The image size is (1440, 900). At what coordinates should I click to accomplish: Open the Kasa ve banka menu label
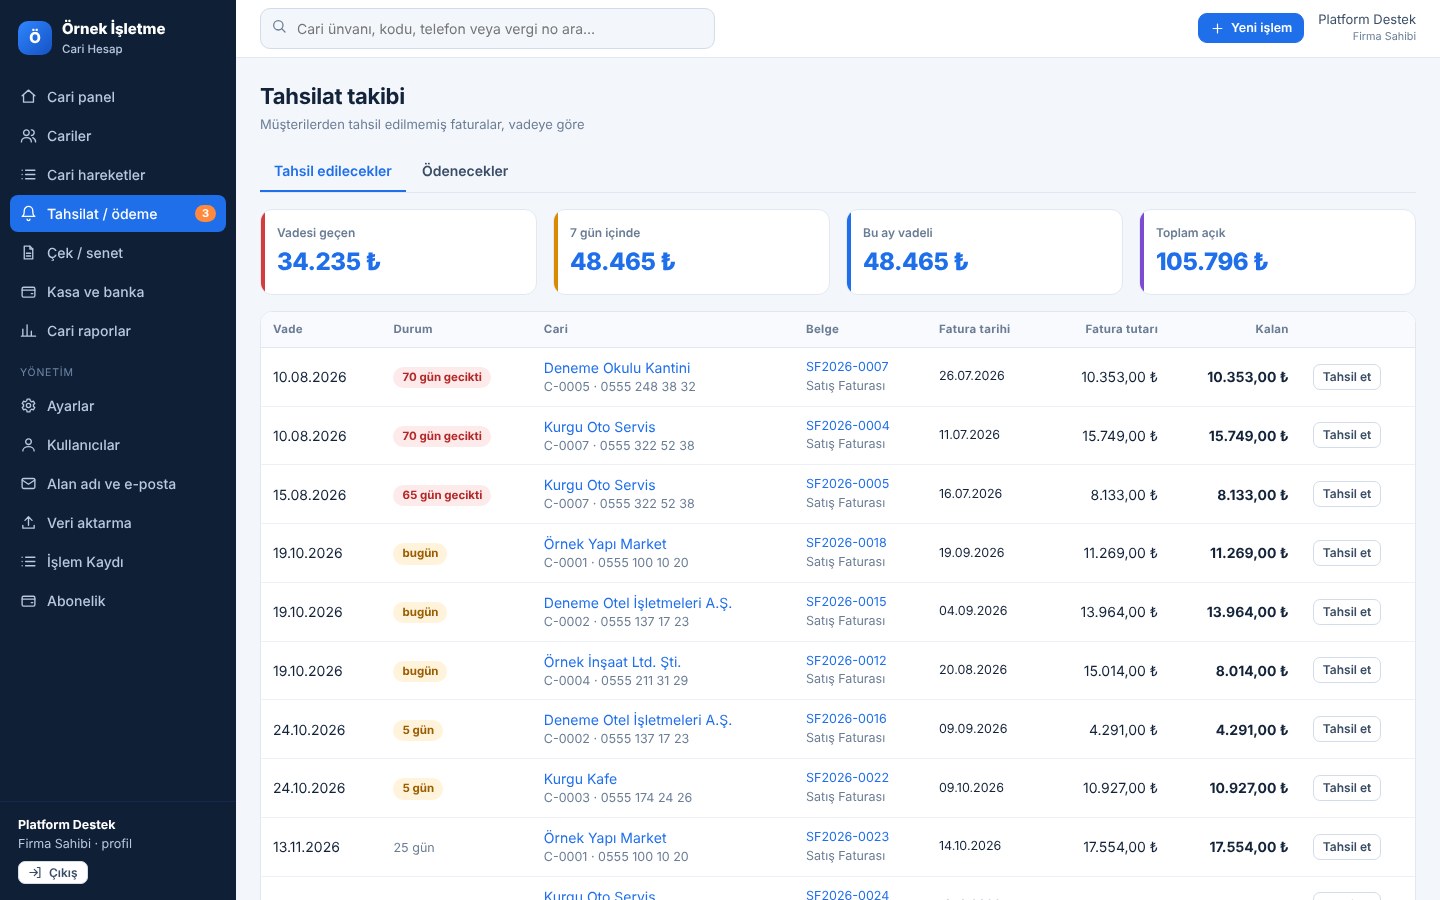pos(95,292)
